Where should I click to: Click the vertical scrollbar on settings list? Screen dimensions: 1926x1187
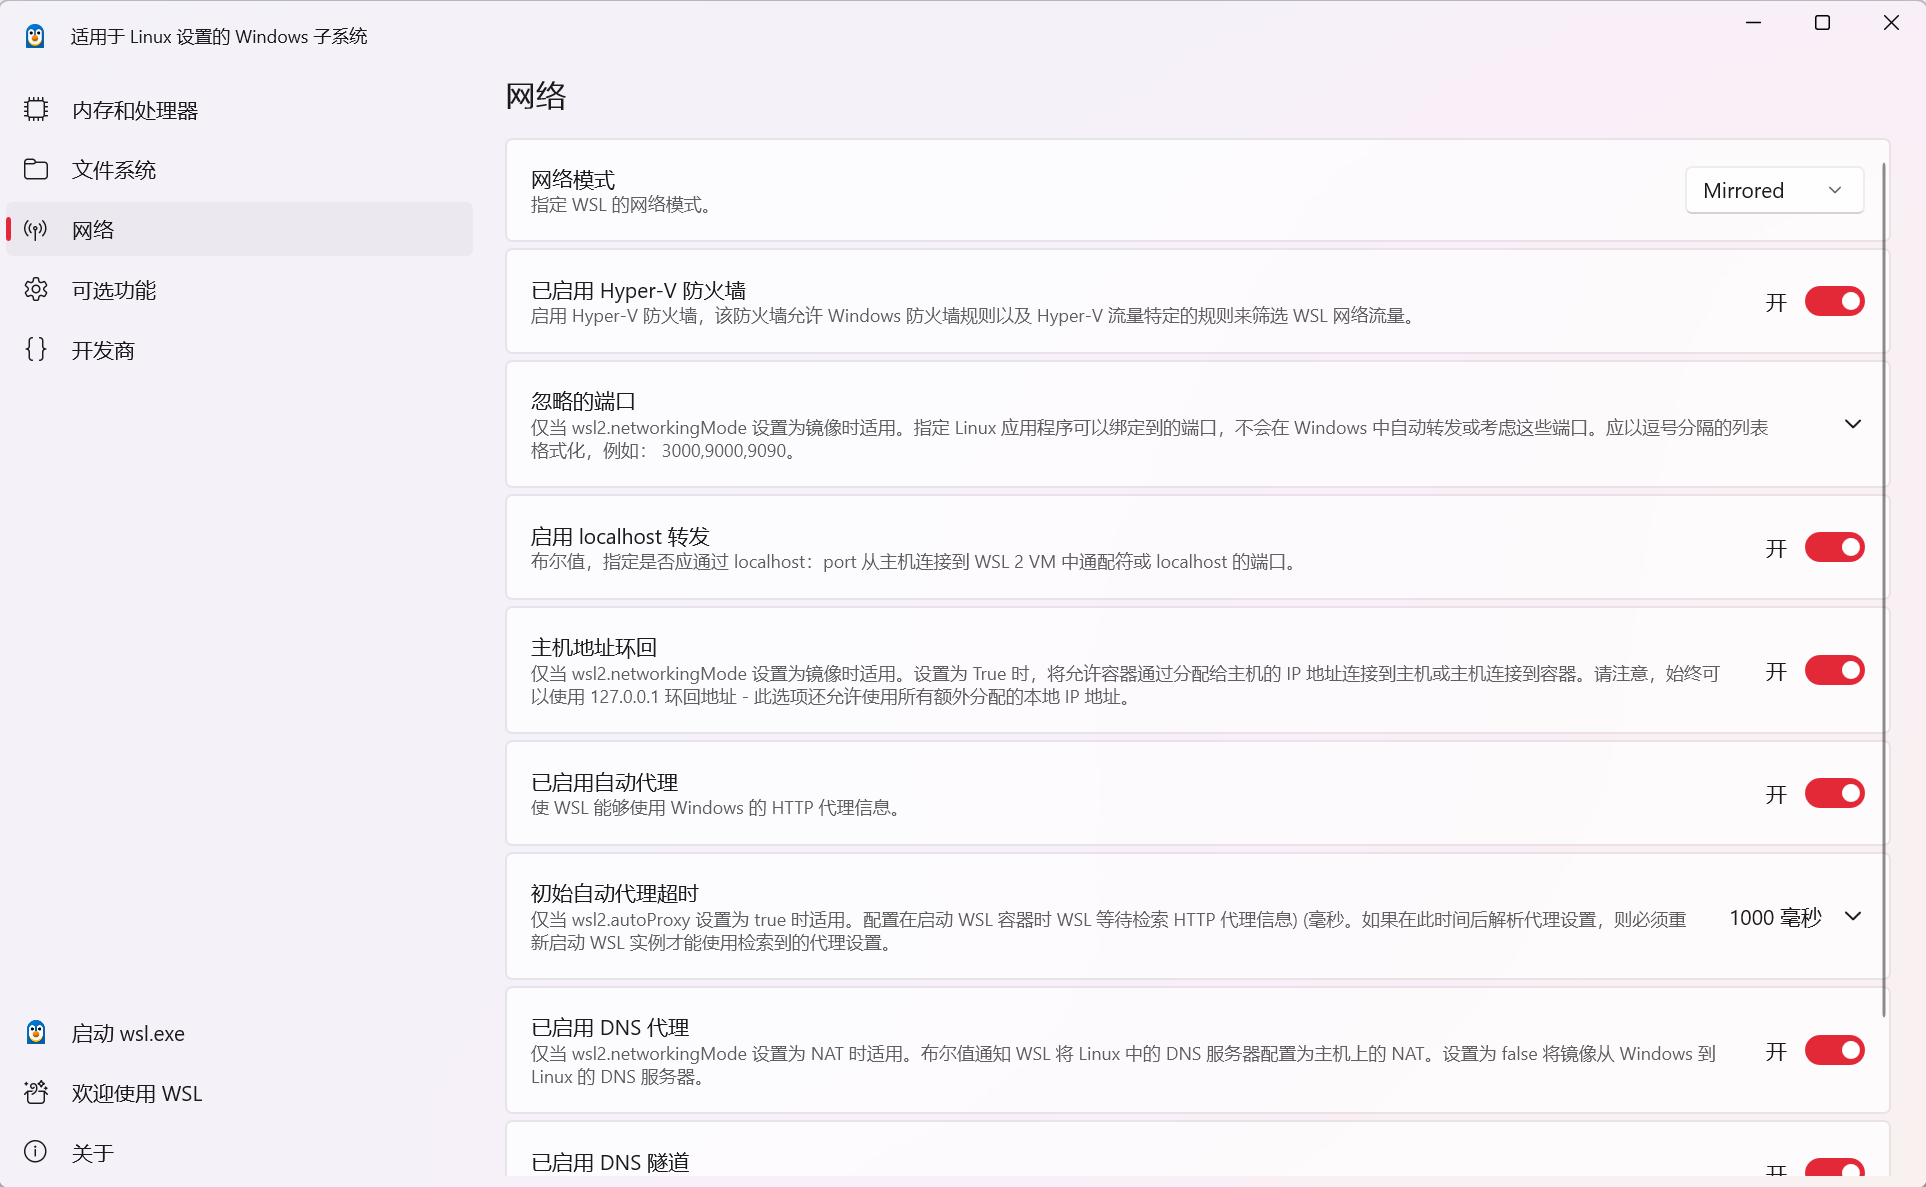pos(1884,590)
